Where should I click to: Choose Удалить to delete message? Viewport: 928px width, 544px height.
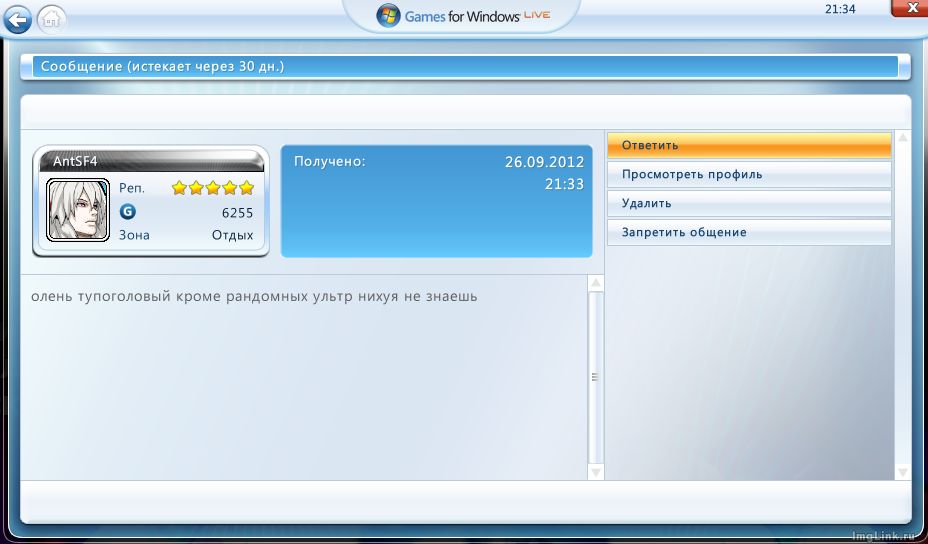click(x=749, y=203)
